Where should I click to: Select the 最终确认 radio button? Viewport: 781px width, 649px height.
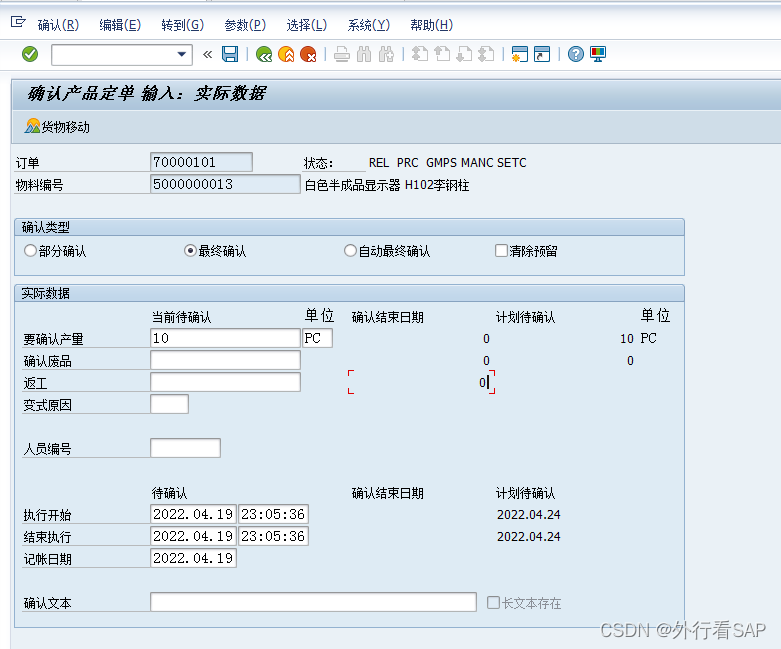[190, 251]
